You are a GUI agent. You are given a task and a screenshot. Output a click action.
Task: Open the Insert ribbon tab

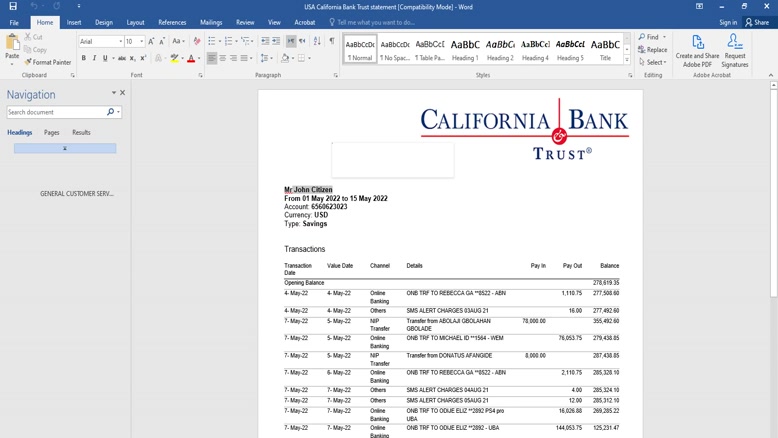click(x=74, y=22)
